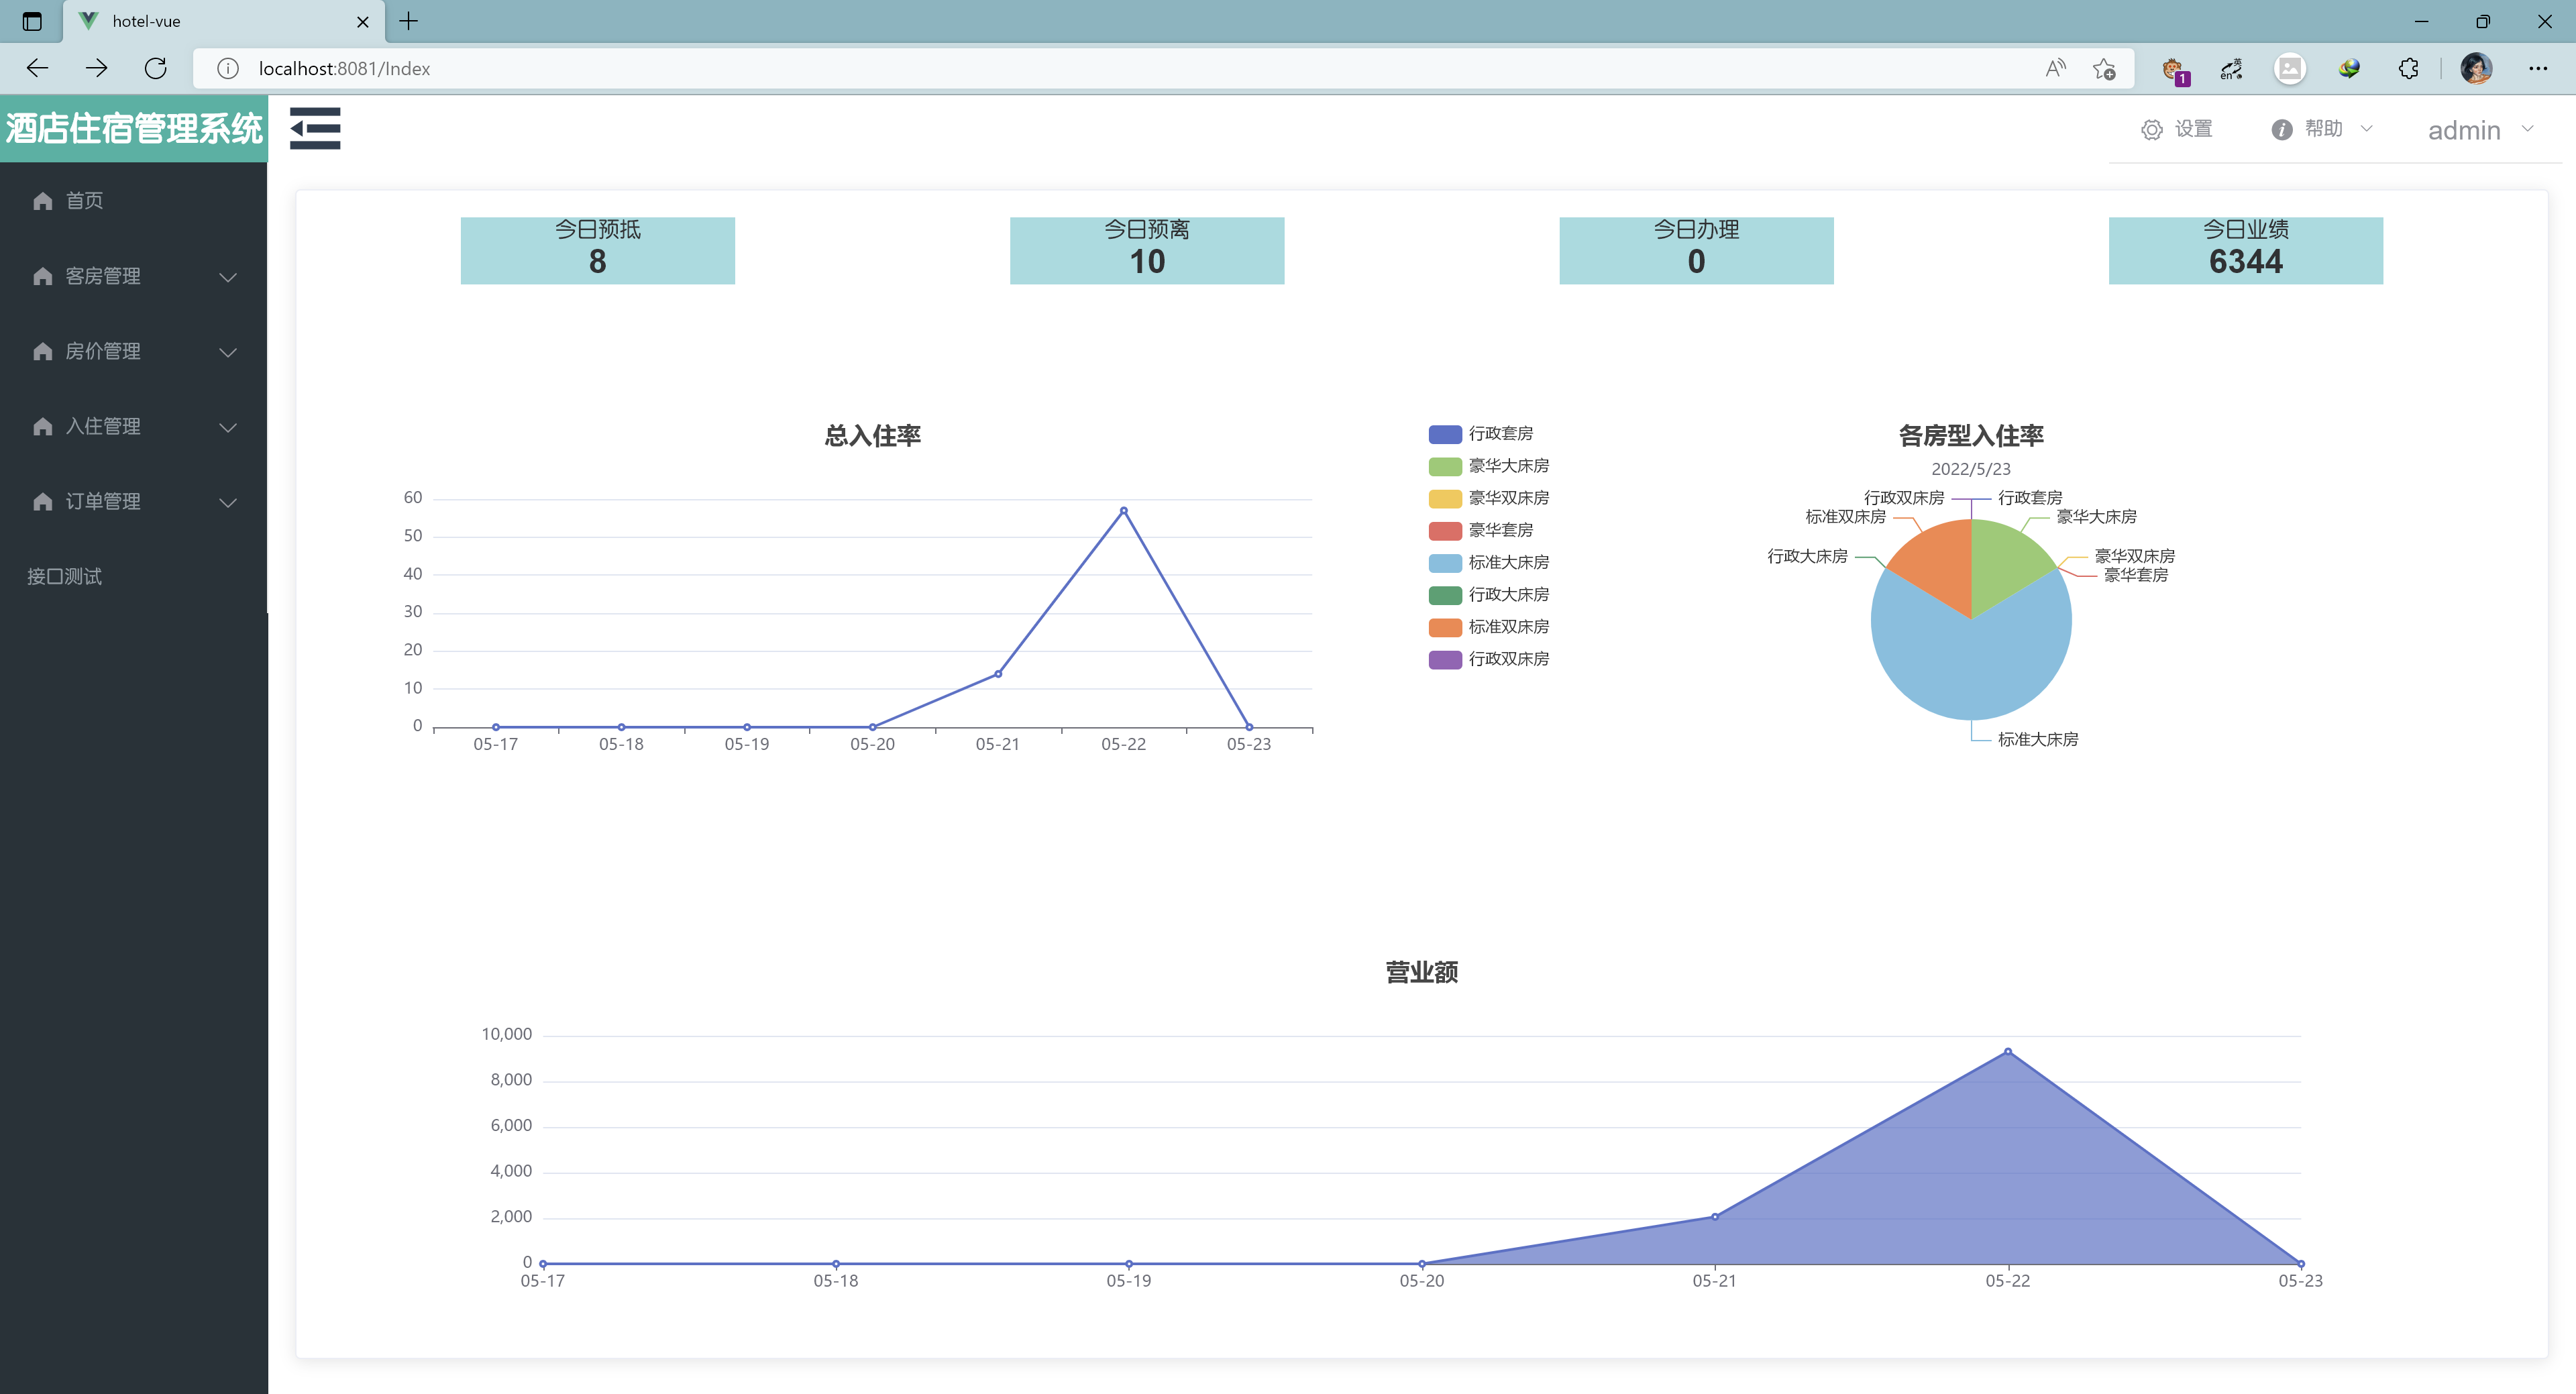Go back with the browser back arrow

click(38, 68)
